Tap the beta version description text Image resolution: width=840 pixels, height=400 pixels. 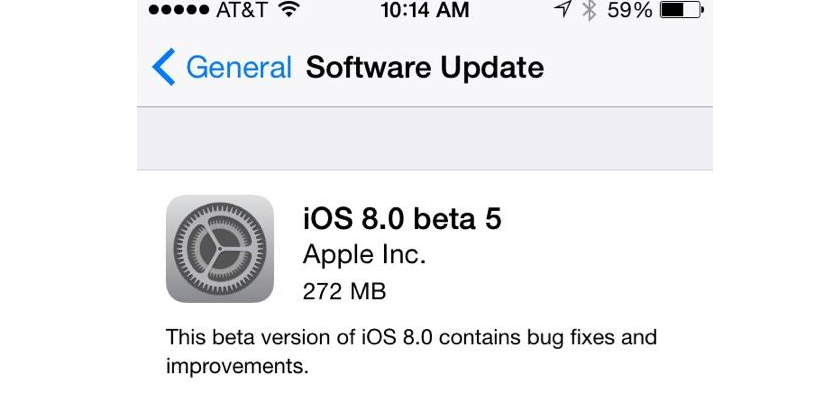(411, 352)
